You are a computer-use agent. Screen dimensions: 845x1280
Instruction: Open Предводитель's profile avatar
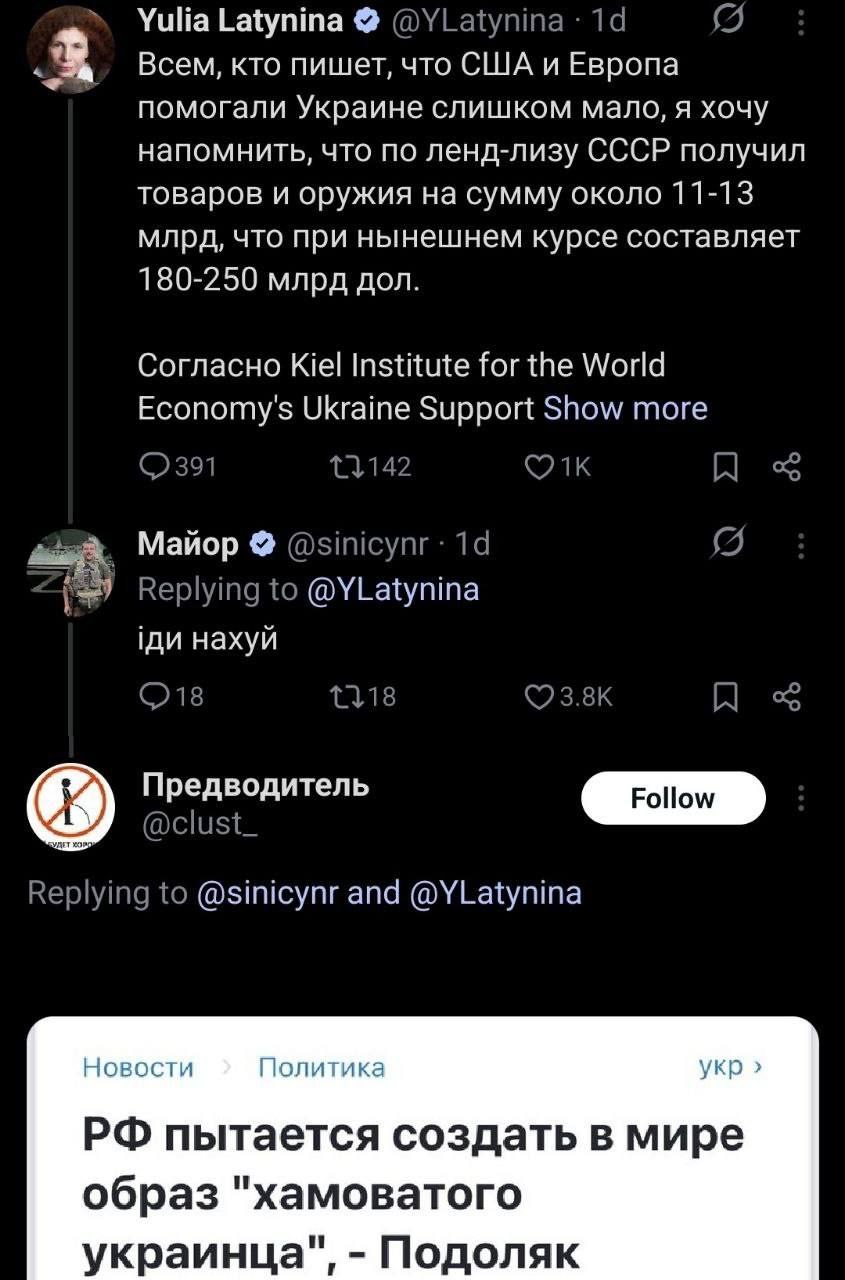70,805
